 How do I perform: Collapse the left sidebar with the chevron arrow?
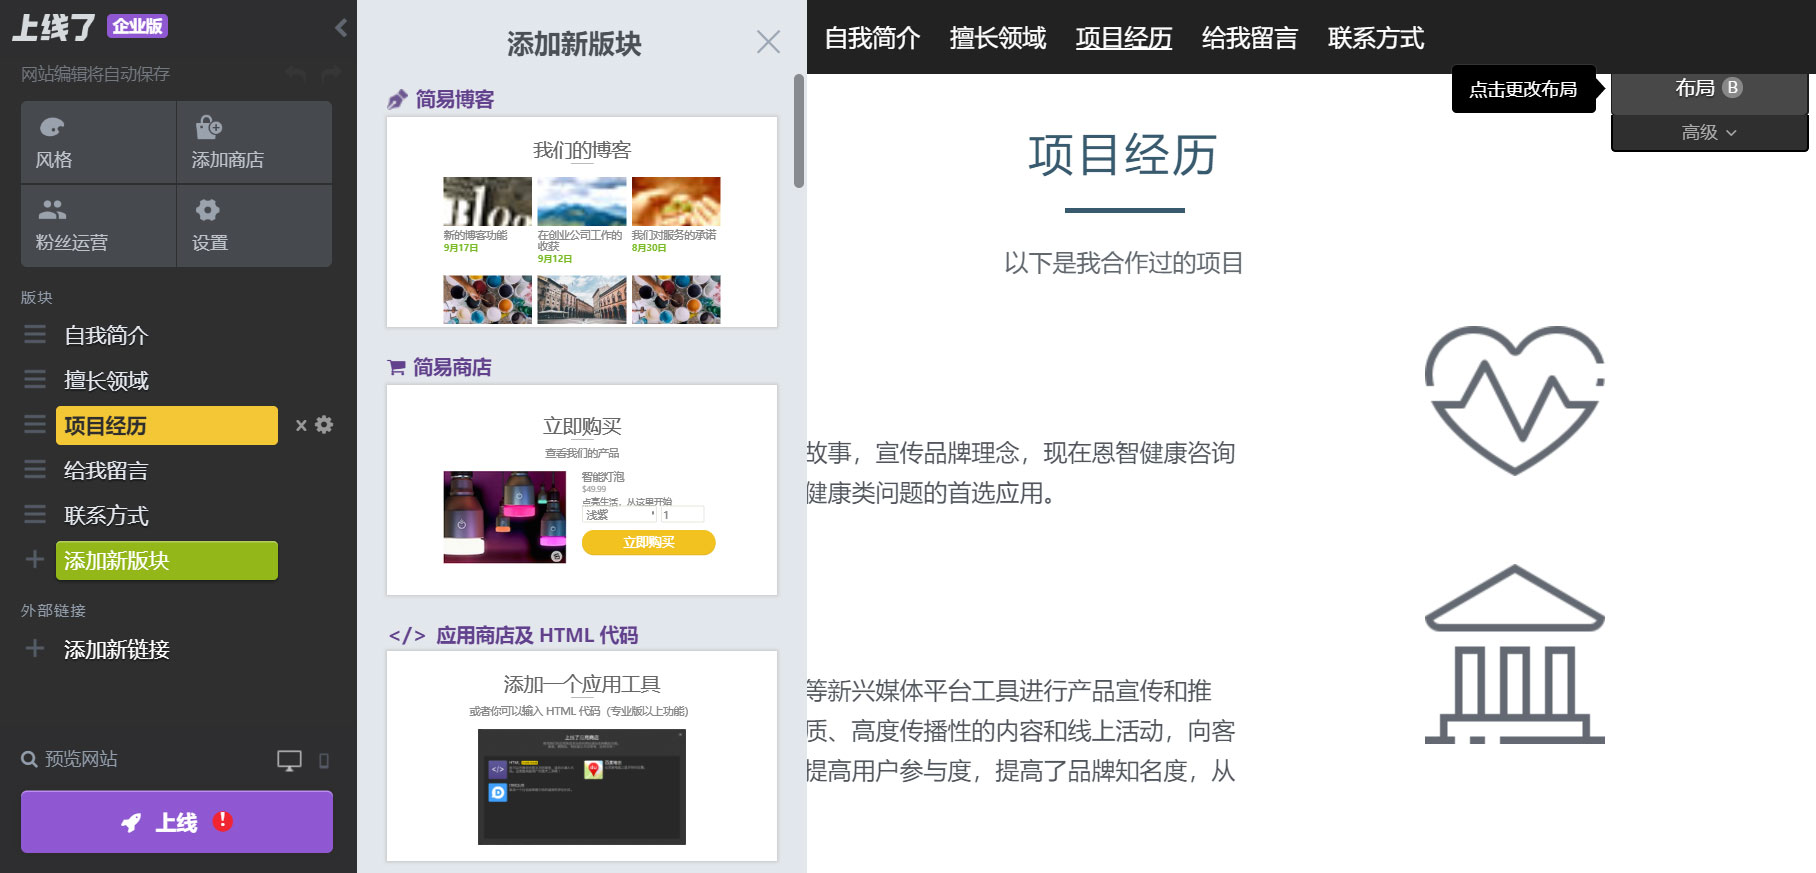click(x=341, y=28)
